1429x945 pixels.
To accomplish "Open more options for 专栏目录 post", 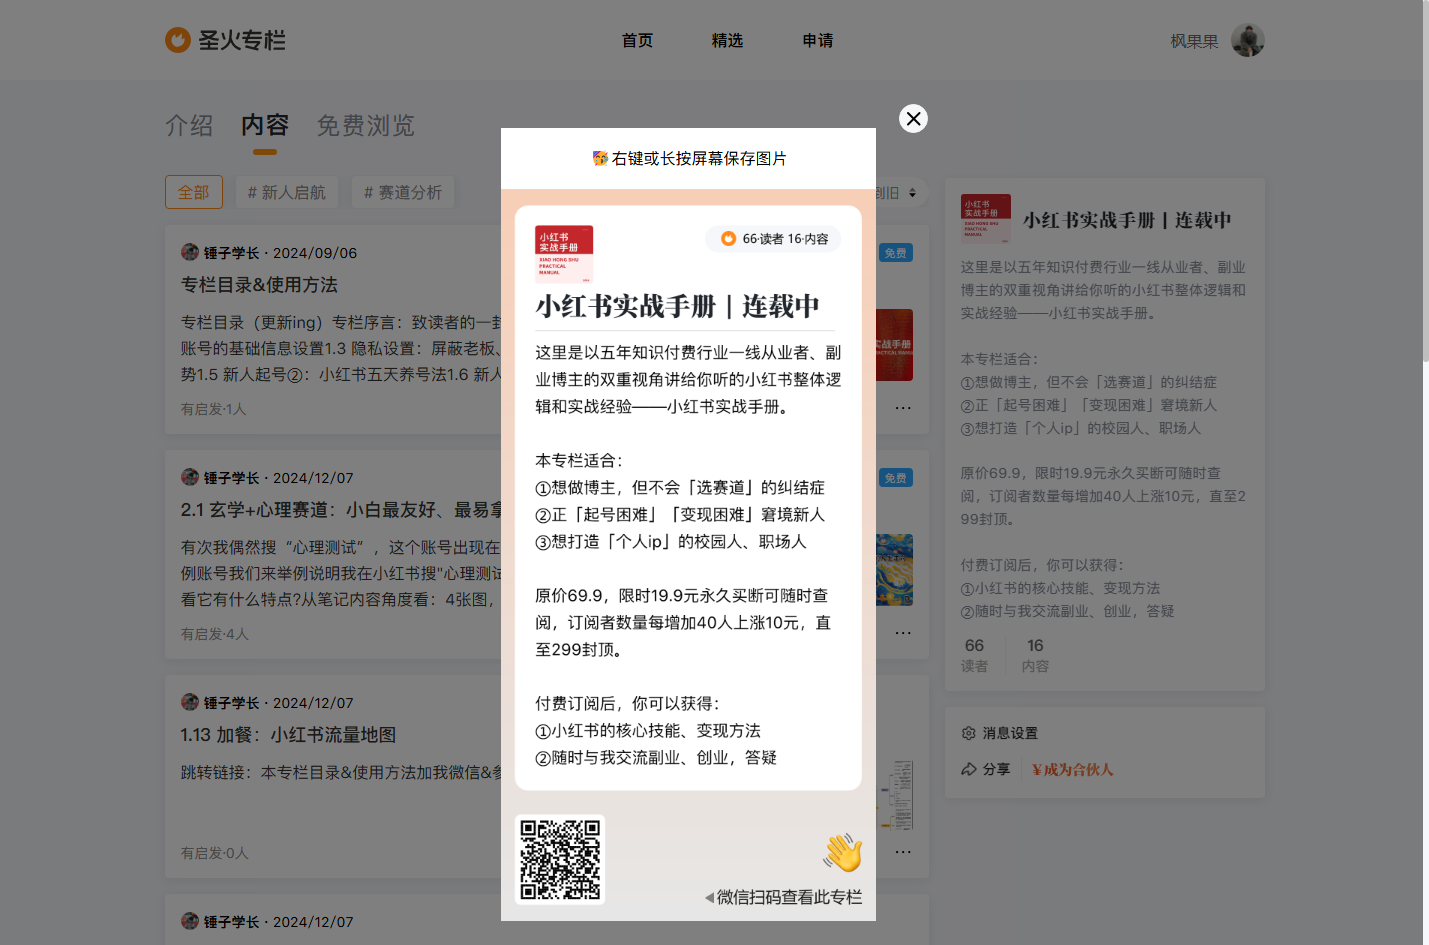I will pyautogui.click(x=903, y=408).
